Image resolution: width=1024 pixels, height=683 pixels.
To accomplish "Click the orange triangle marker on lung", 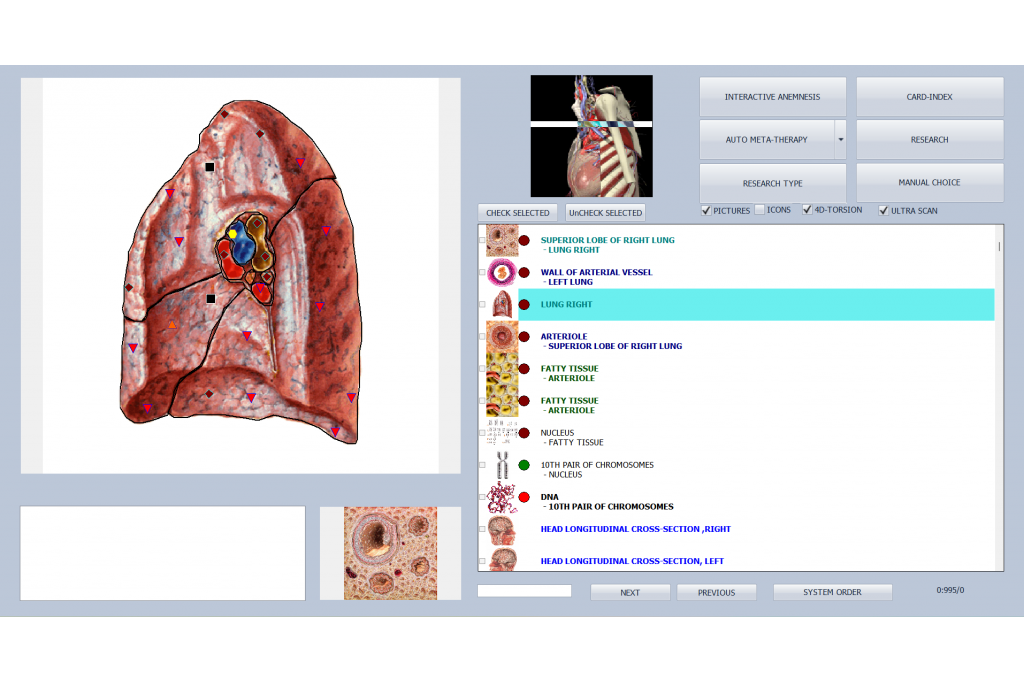I will [x=172, y=325].
